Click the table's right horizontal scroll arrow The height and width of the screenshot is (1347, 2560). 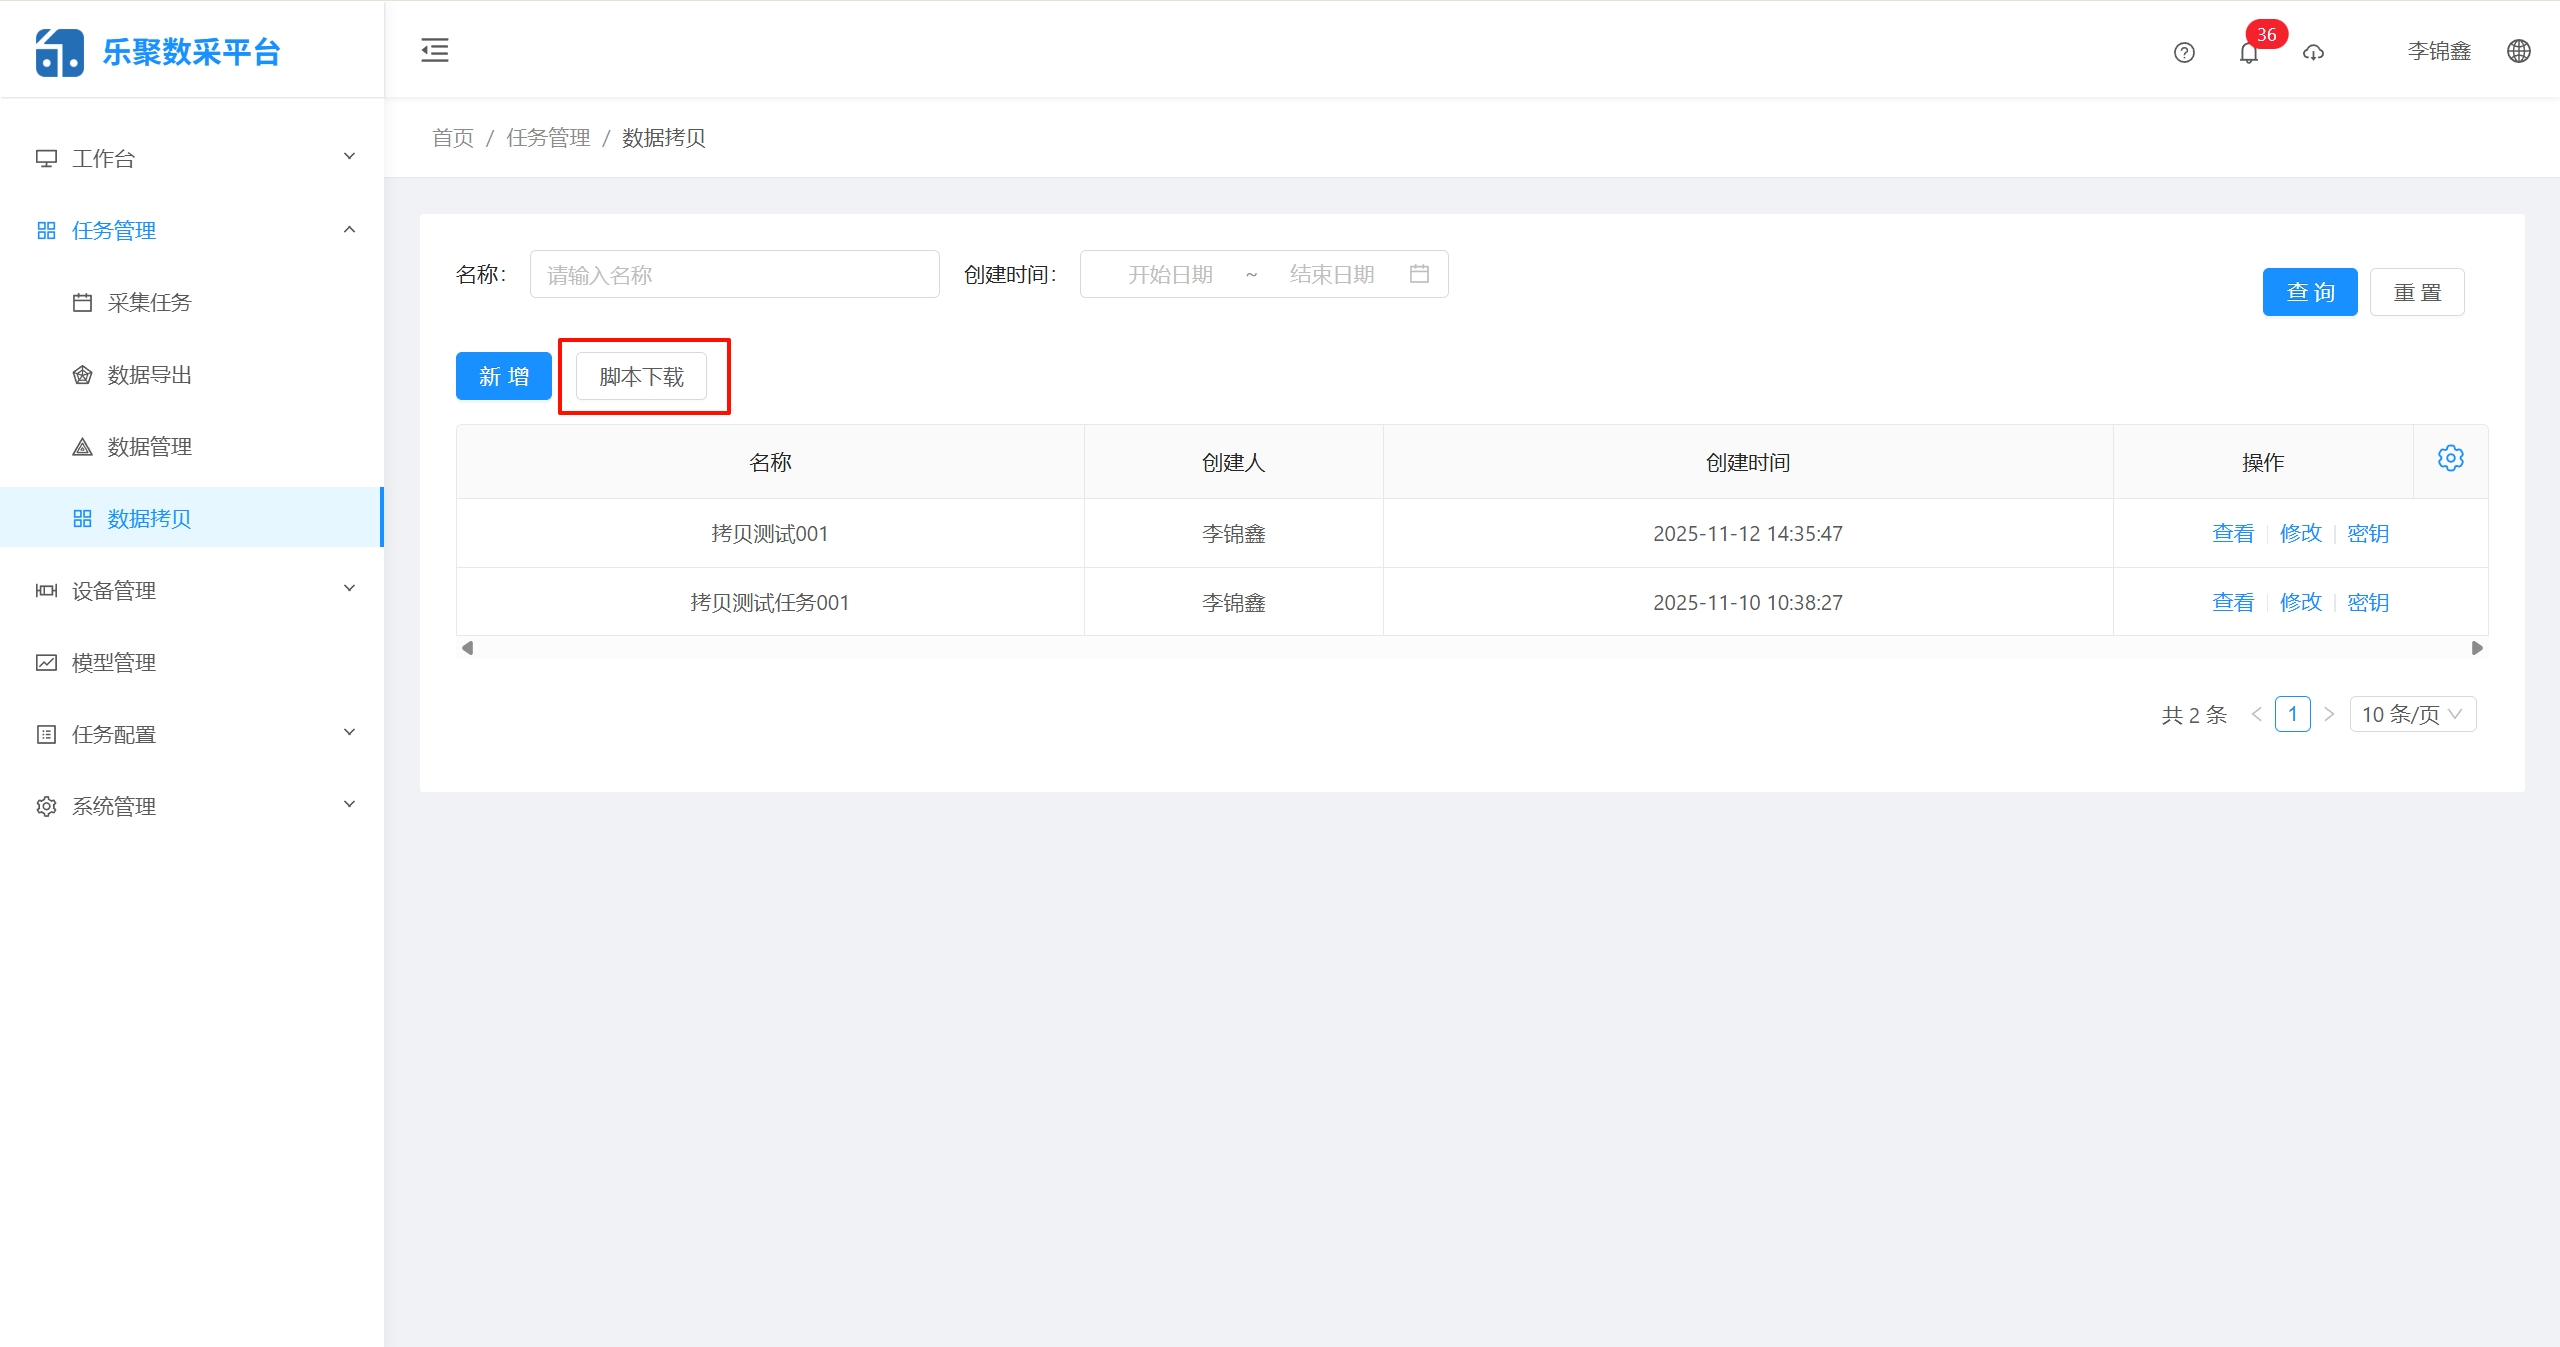(2477, 648)
